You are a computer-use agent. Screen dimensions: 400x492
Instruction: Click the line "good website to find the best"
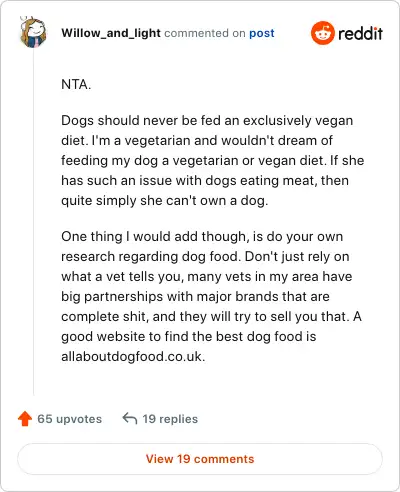pos(189,337)
